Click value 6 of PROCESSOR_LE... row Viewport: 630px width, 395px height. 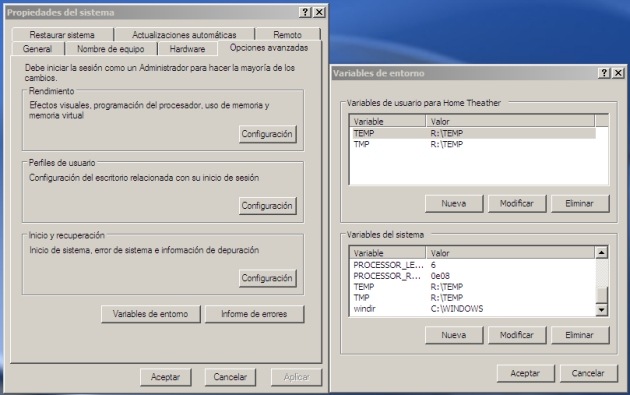pos(433,265)
